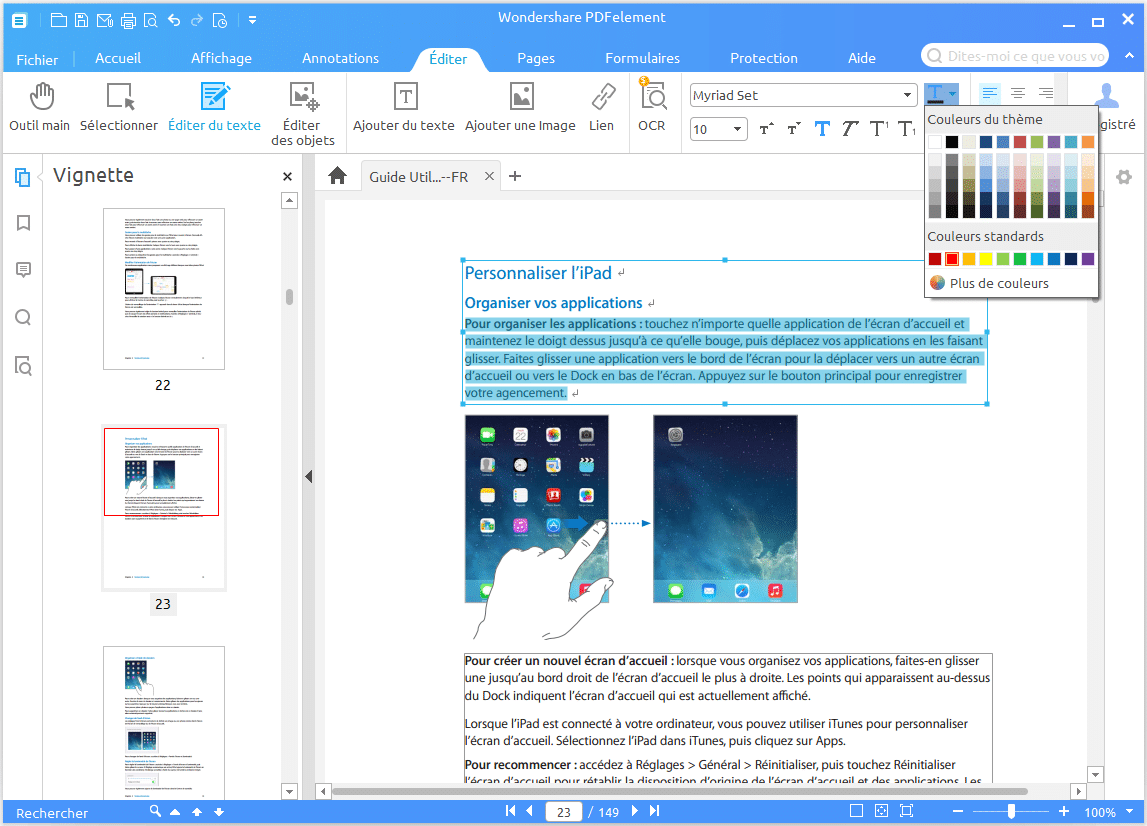Open the Myriad Set font dropdown
This screenshot has width=1147, height=826.
click(x=908, y=95)
